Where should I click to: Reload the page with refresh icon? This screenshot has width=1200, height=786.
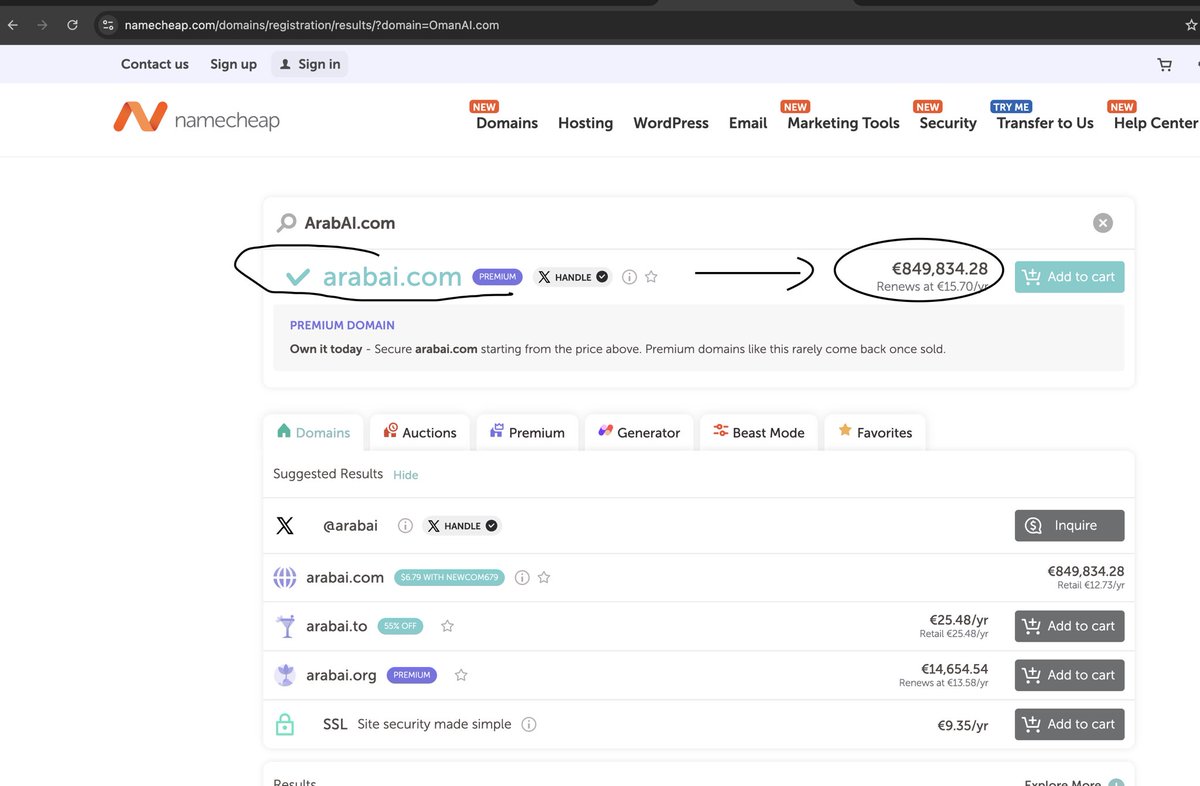click(x=72, y=25)
